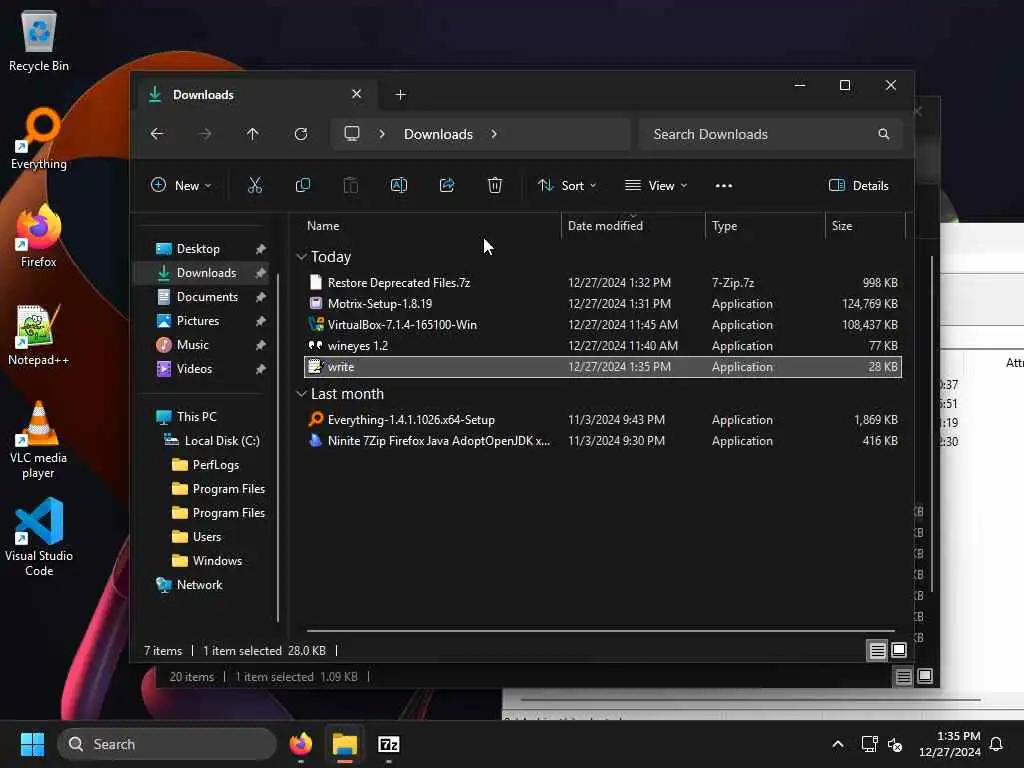
Task: Open Desktop in the navigation pane
Action: (x=198, y=249)
